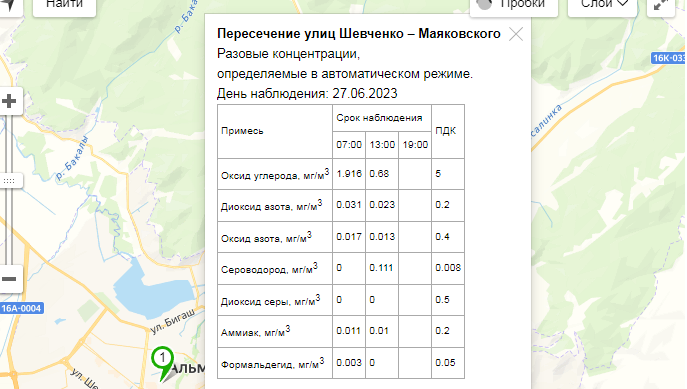This screenshot has height=389, width=687.
Task: Click value 0.017 for Оксид азота
Action: [349, 237]
